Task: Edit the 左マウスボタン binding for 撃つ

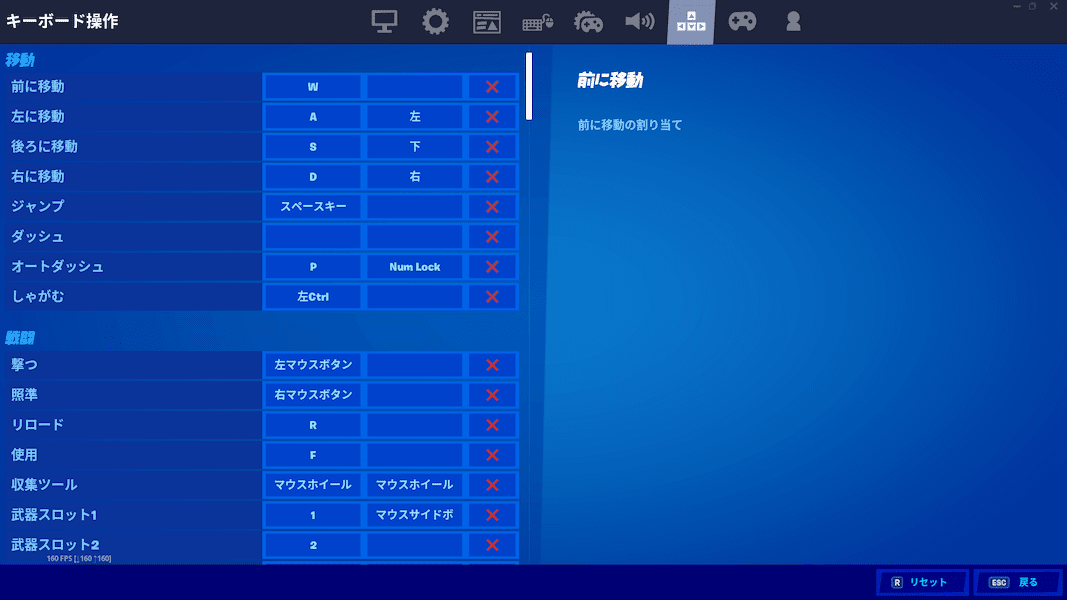Action: click(x=313, y=365)
